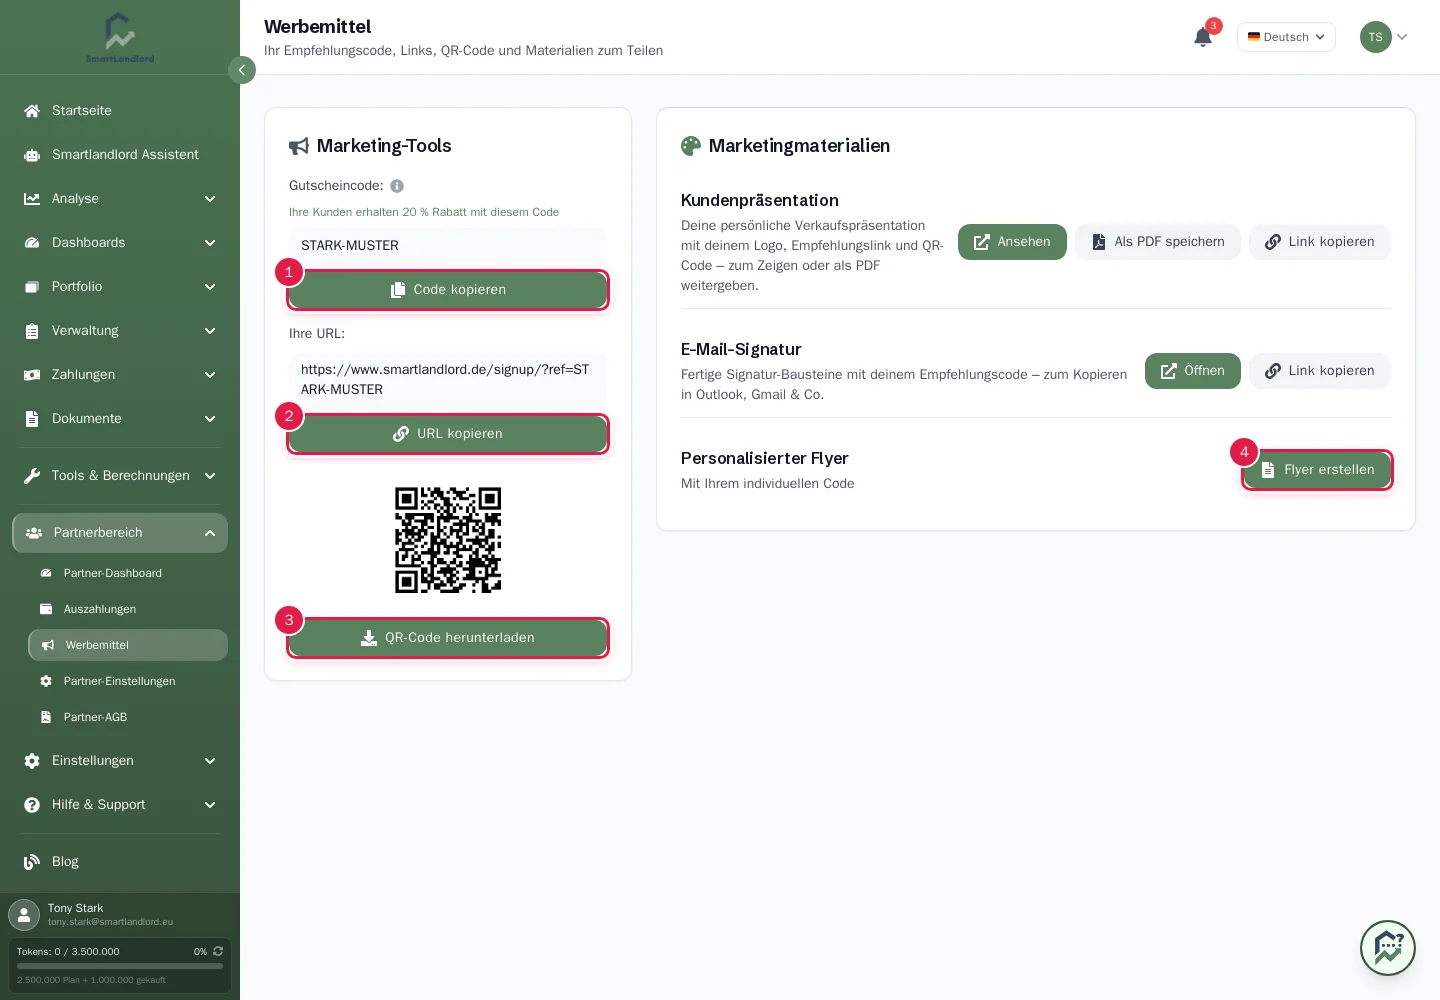Click the Einstellungen gear icon

click(x=32, y=761)
